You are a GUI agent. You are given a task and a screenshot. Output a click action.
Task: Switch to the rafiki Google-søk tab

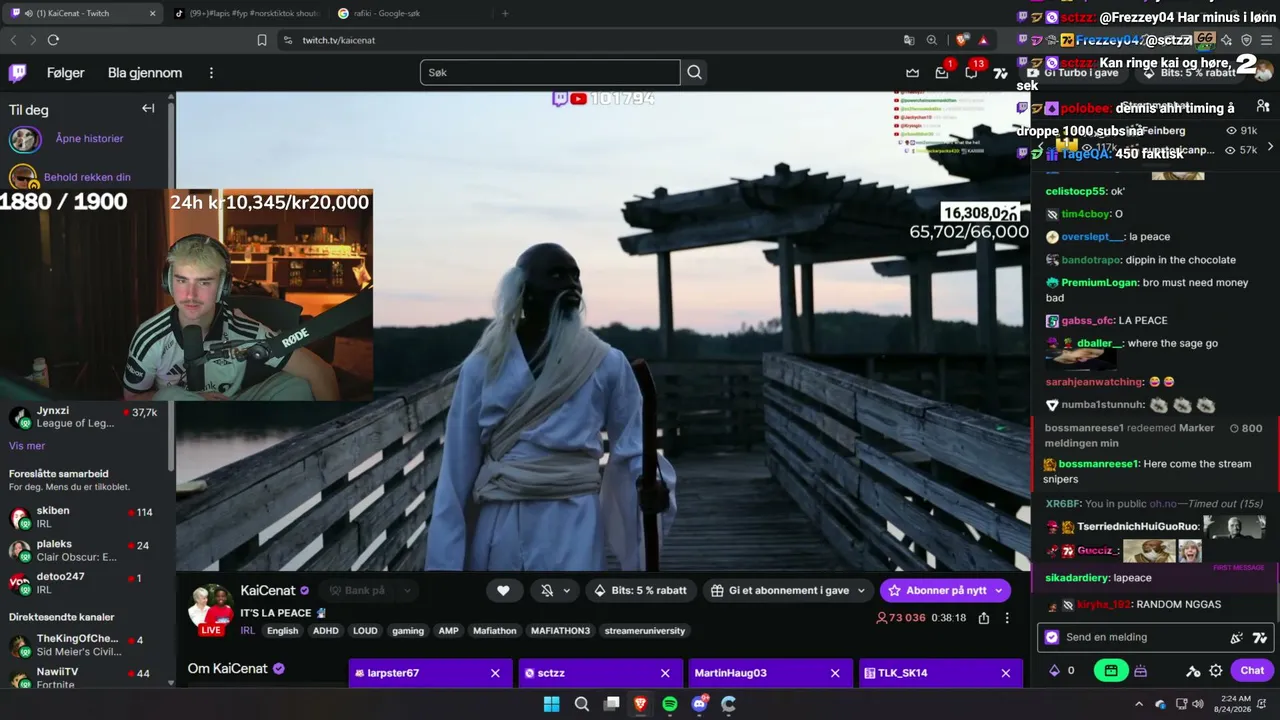coord(410,13)
